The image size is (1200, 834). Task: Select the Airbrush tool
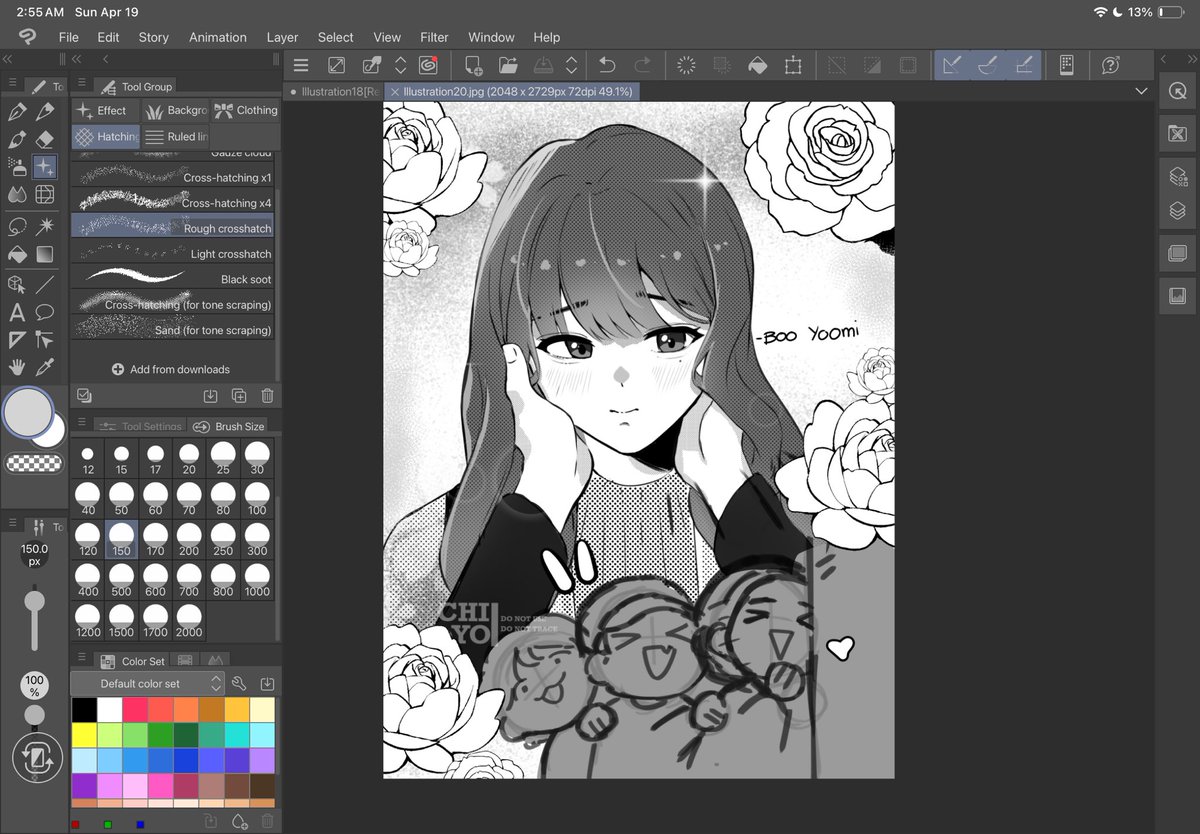point(14,166)
